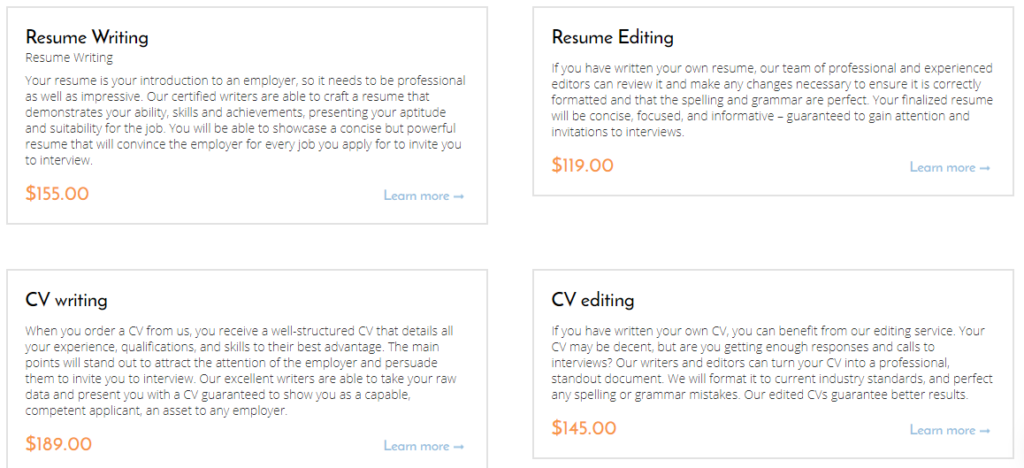Click the Resume Writing description paragraph
Image resolution: width=1024 pixels, height=468 pixels.
point(246,120)
